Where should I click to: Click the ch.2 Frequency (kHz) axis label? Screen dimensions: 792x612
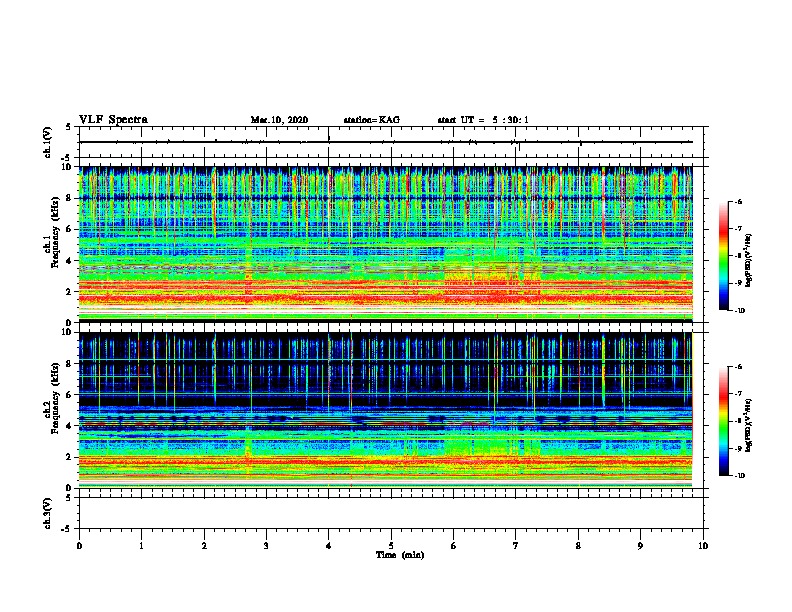click(51, 398)
